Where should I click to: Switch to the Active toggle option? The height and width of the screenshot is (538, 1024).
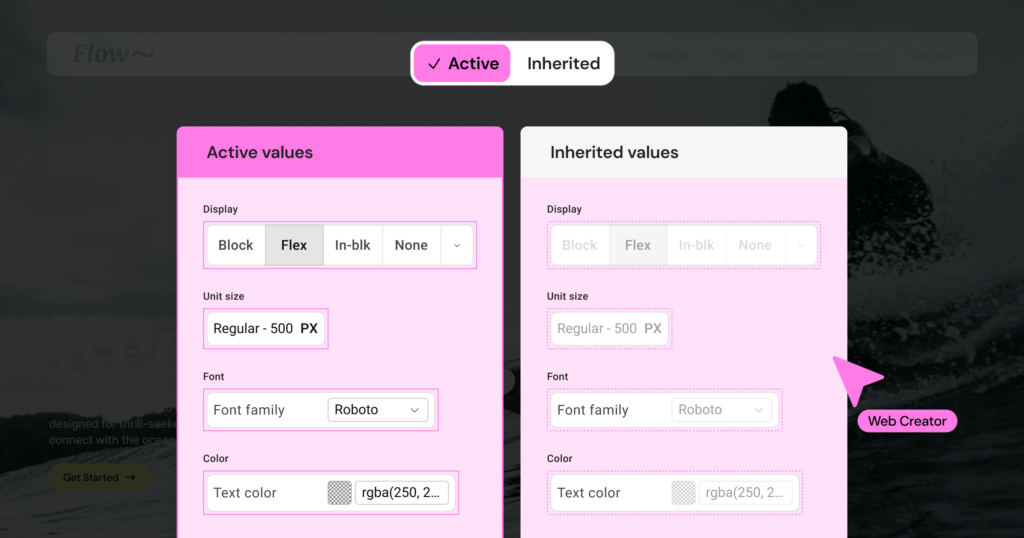tap(463, 64)
